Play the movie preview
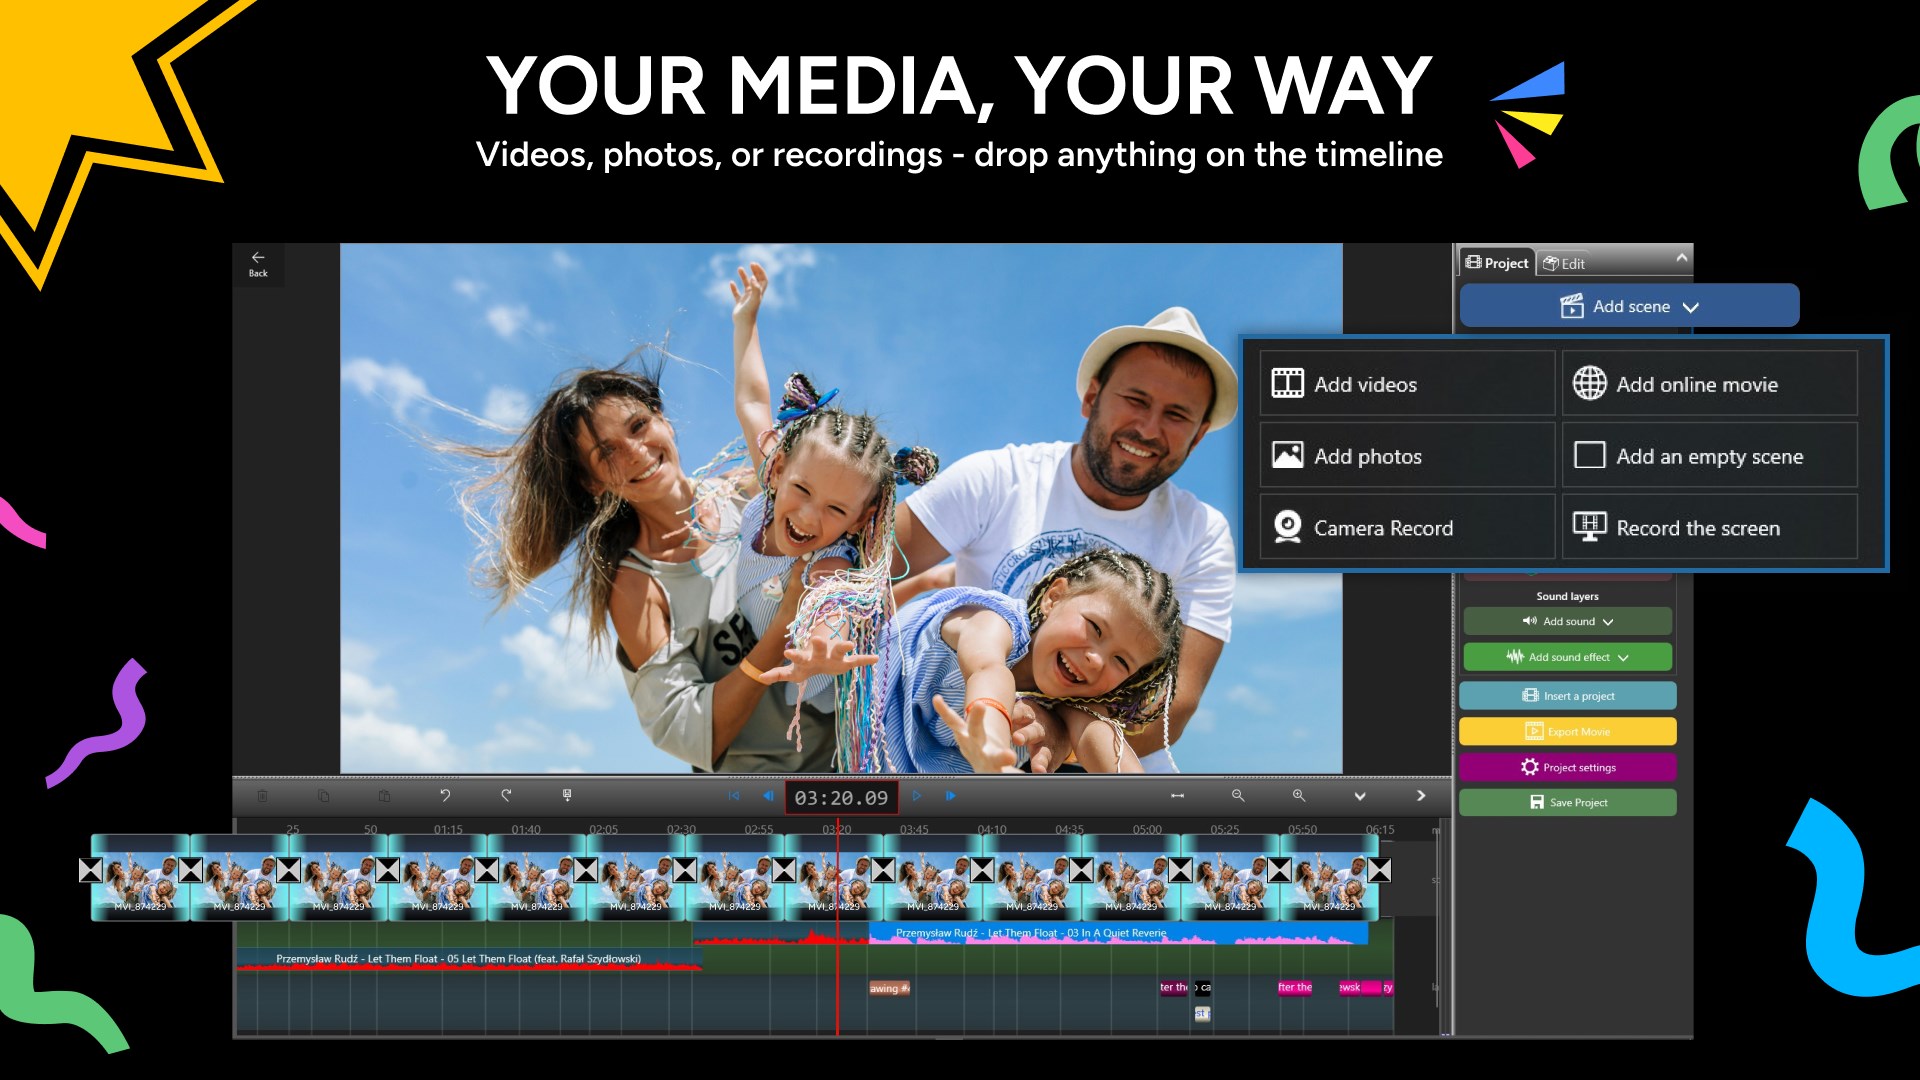The width and height of the screenshot is (1920, 1080). (916, 796)
